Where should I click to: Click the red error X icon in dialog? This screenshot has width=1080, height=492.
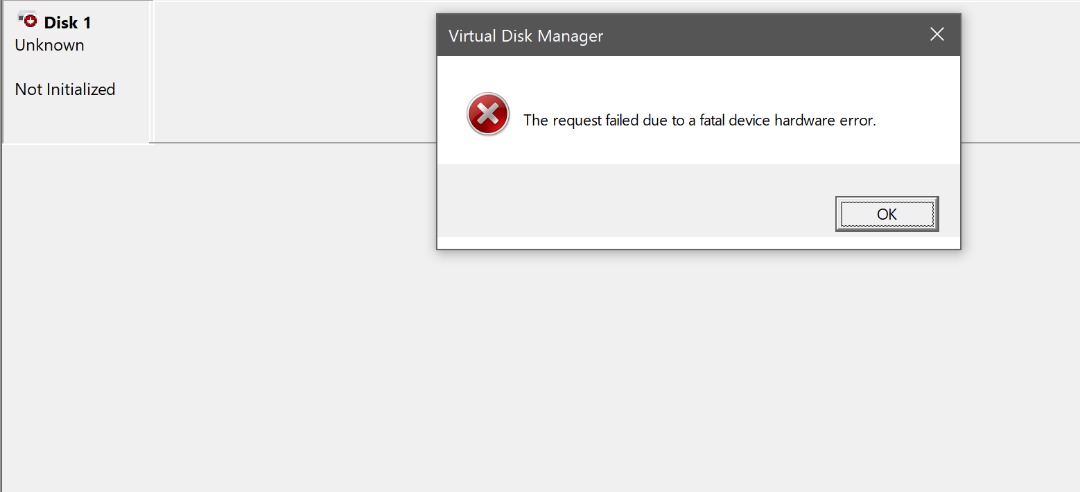click(x=488, y=115)
